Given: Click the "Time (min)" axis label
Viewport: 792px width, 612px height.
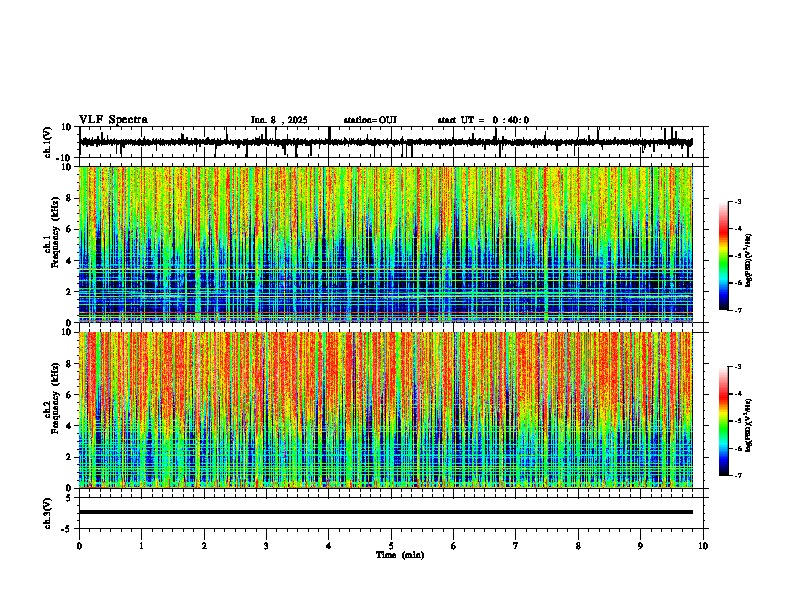Looking at the screenshot, I should pyautogui.click(x=400, y=555).
